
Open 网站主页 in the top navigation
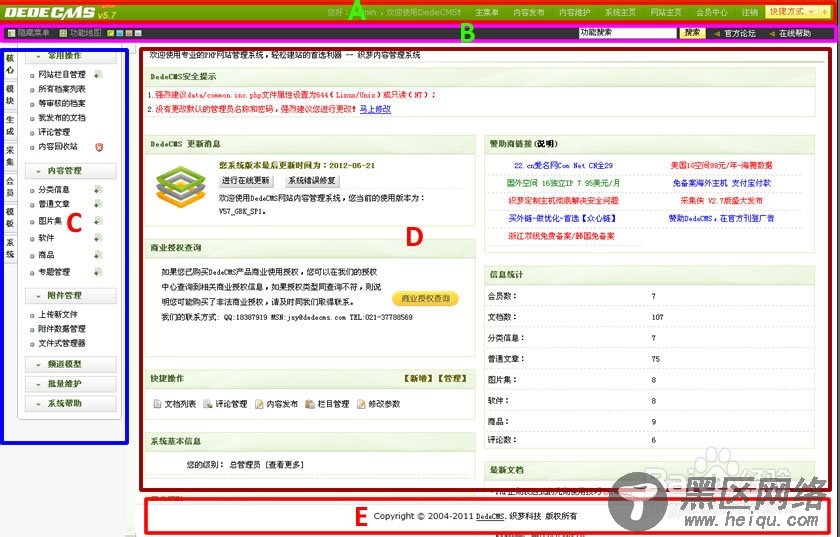pos(666,12)
